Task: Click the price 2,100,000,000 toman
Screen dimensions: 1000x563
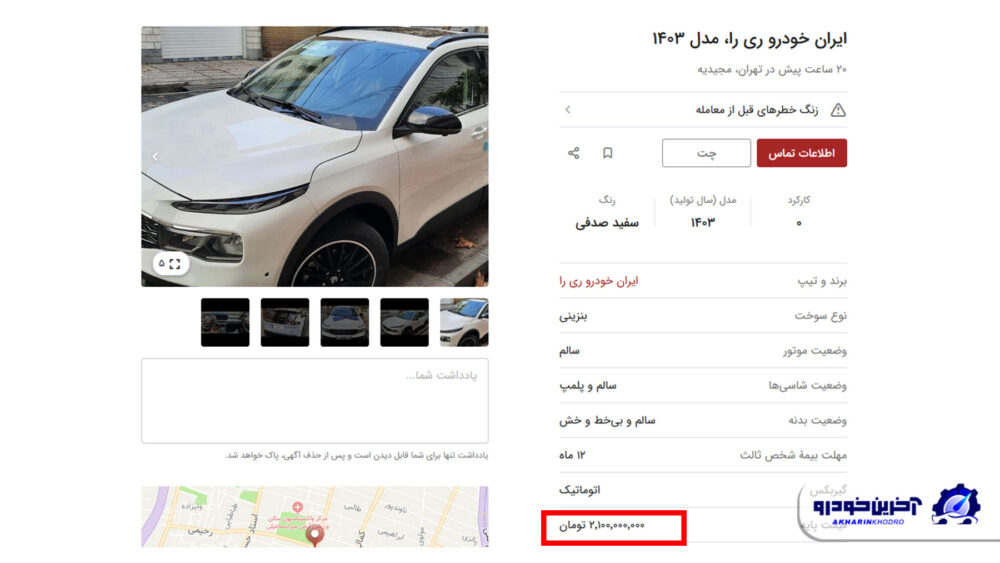Action: pyautogui.click(x=602, y=525)
